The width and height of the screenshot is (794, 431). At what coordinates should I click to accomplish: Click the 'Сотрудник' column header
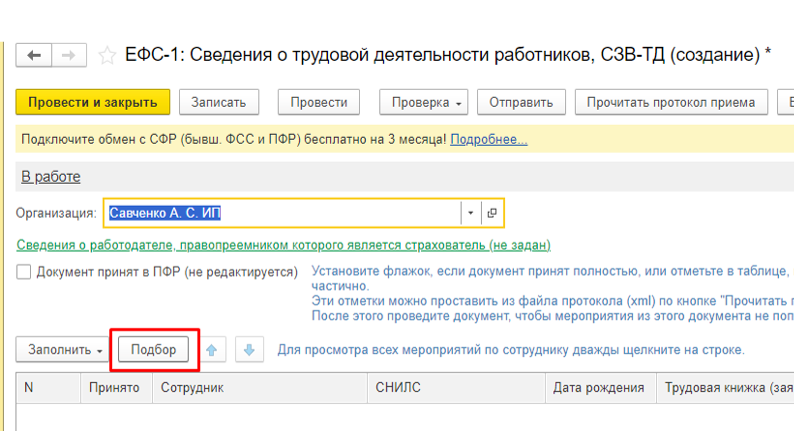tap(260, 388)
